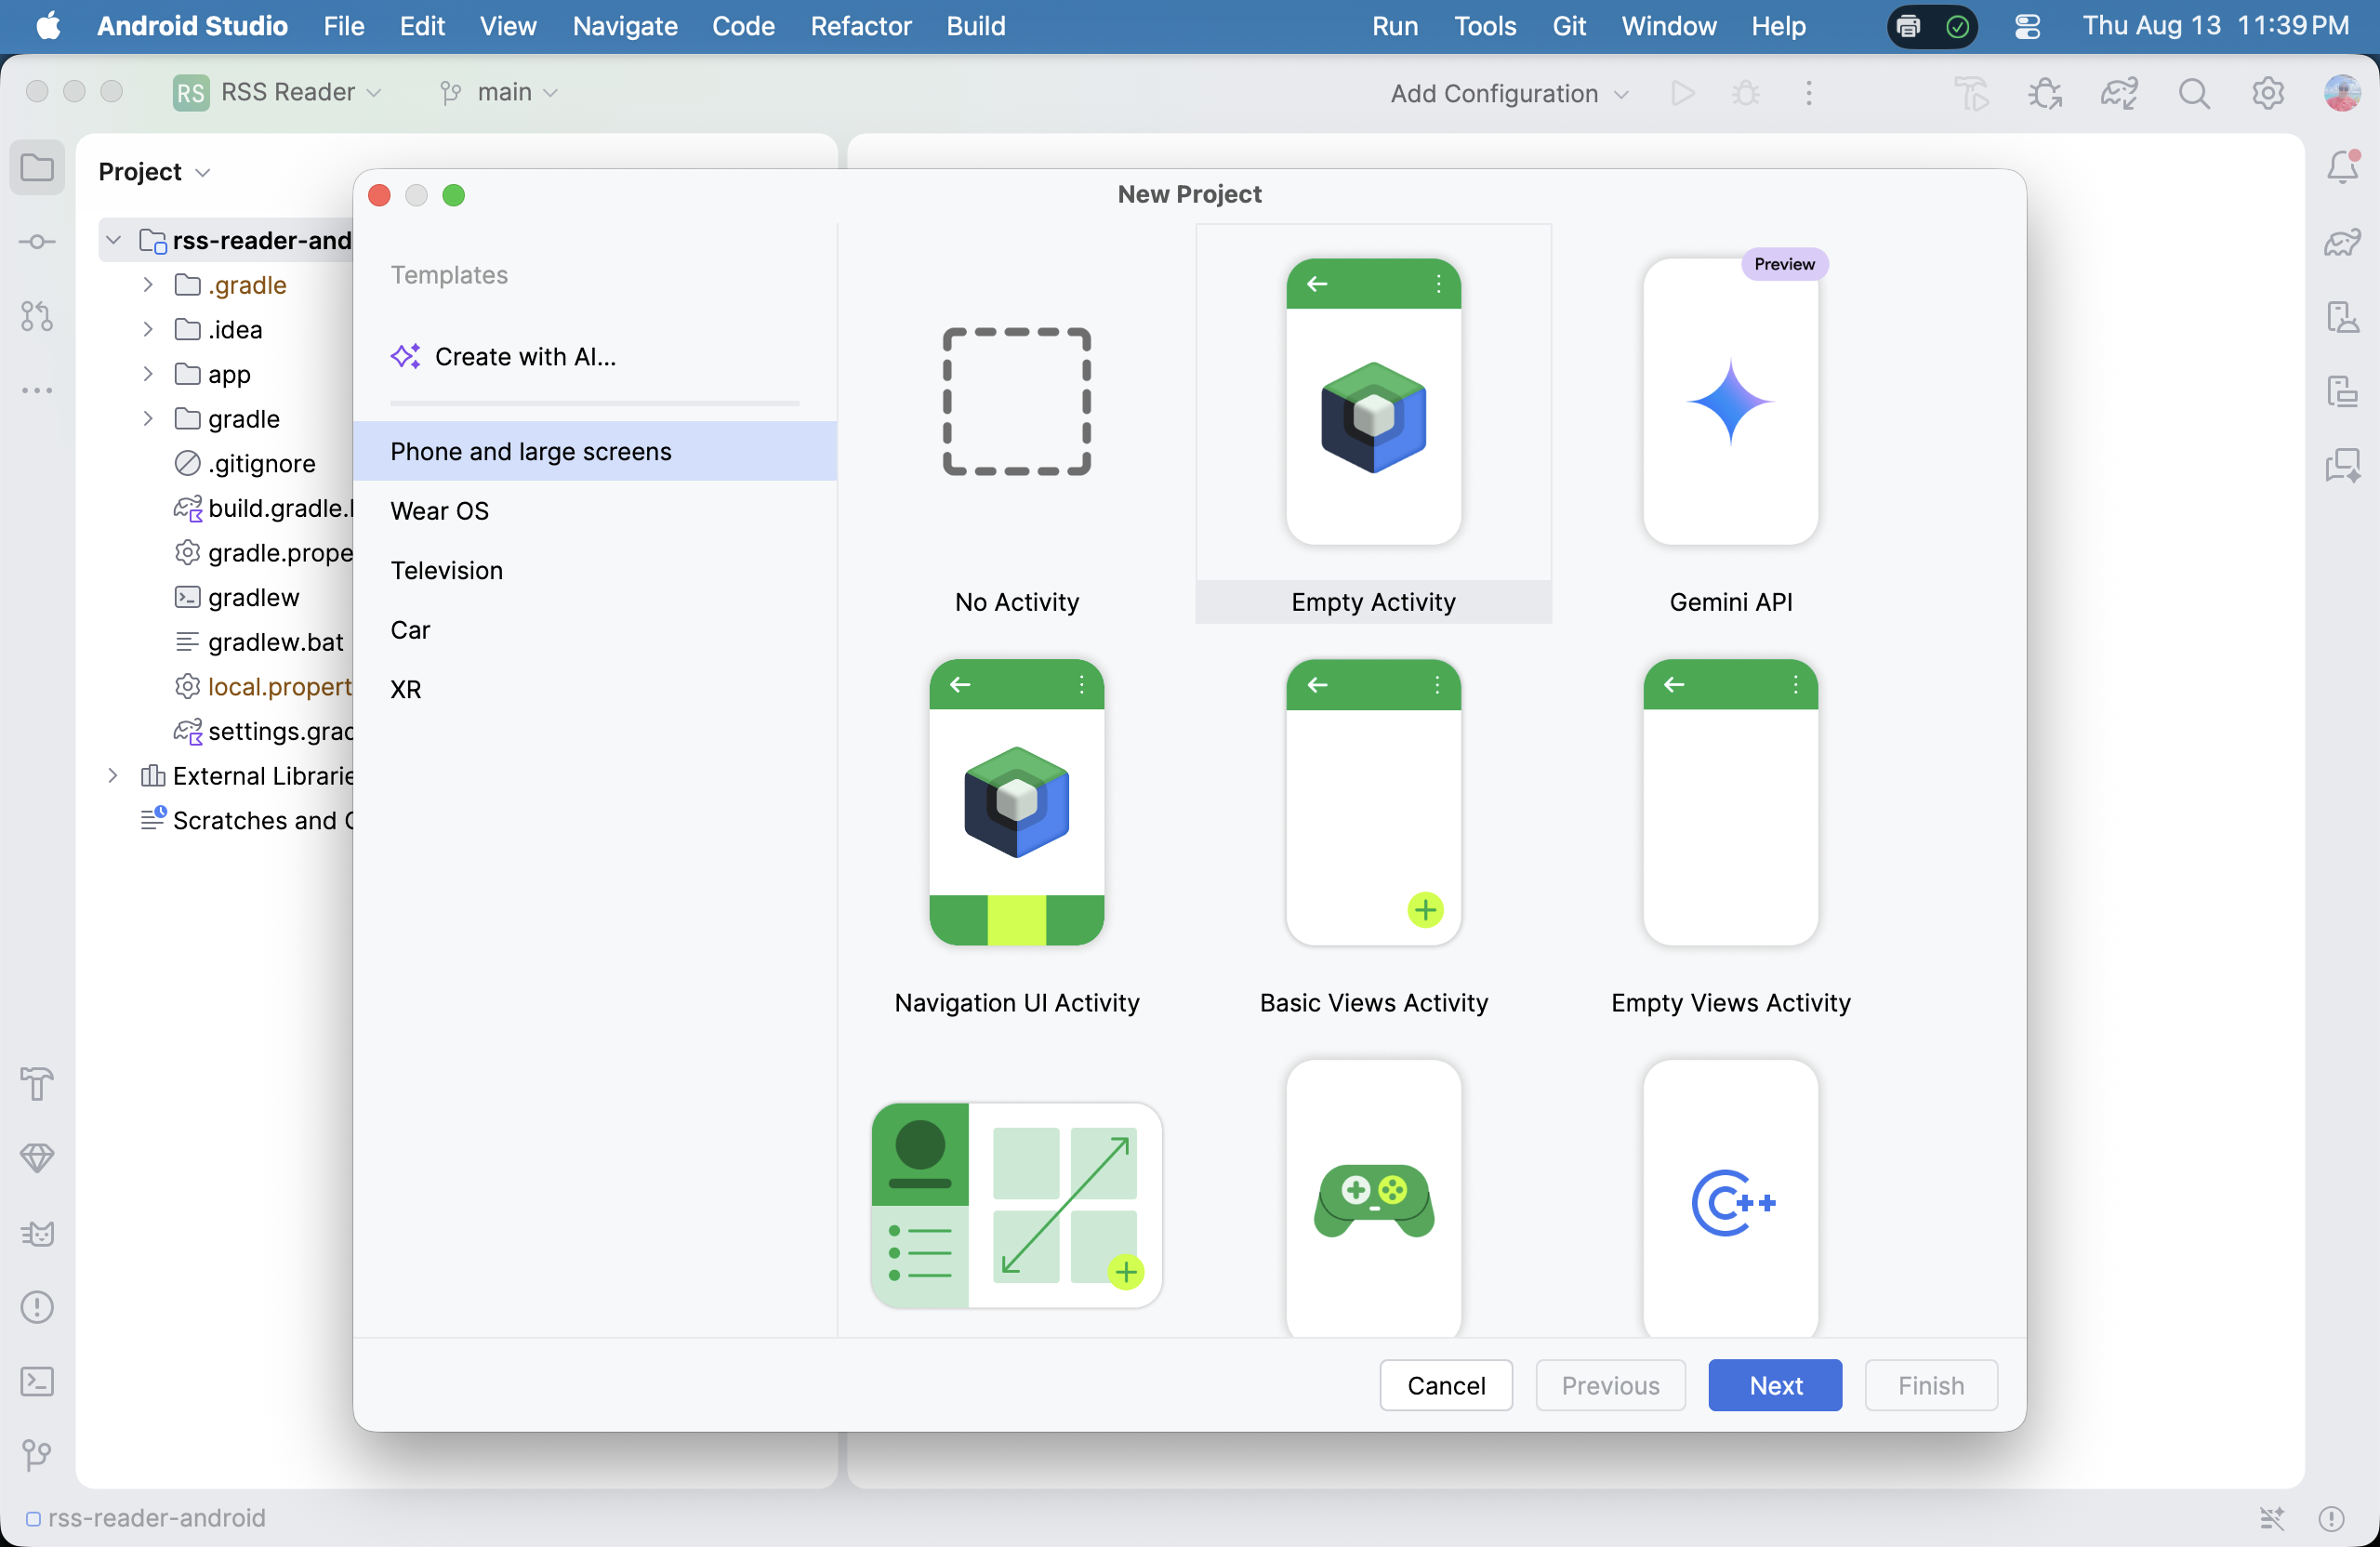The image size is (2380, 1547).
Task: Click the Attach Debugger to Process icon
Action: pos(2045,93)
